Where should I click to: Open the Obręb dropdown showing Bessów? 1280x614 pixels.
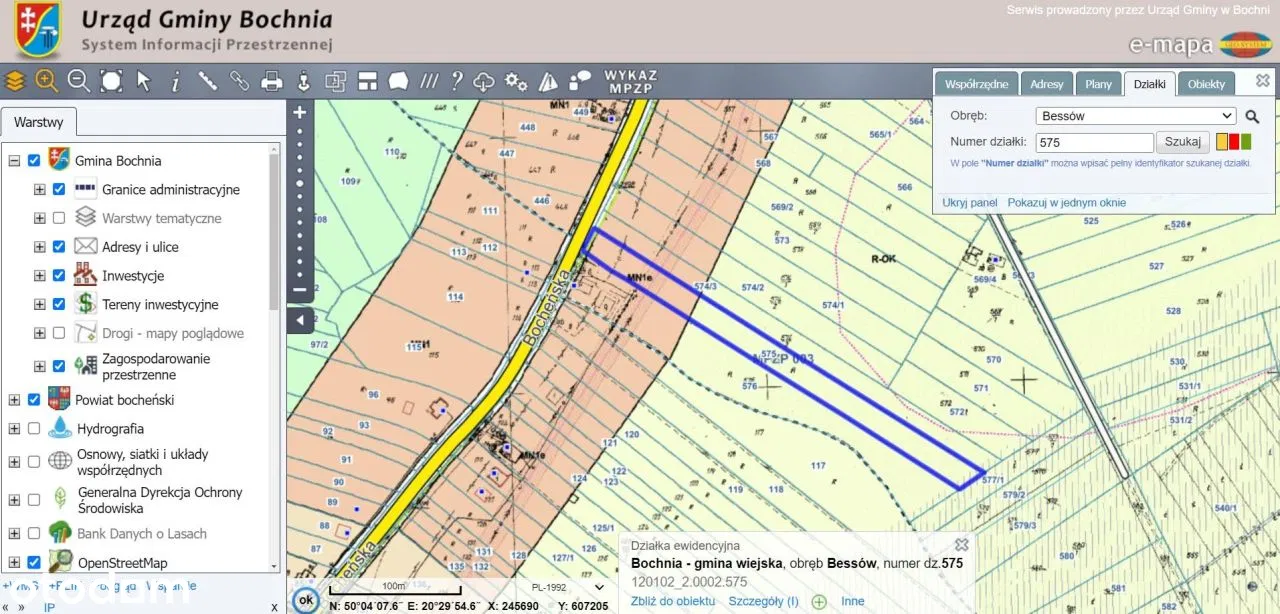(x=1134, y=116)
